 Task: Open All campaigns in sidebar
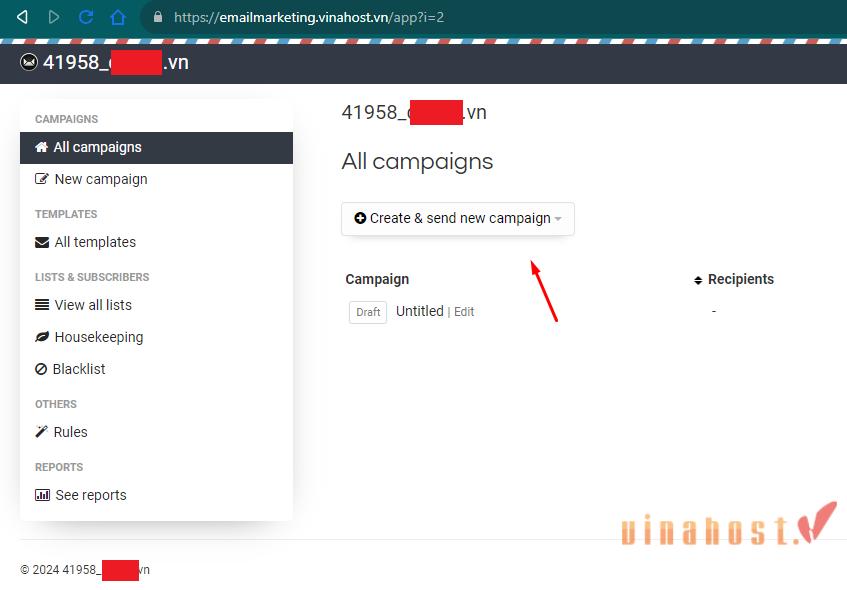point(156,148)
